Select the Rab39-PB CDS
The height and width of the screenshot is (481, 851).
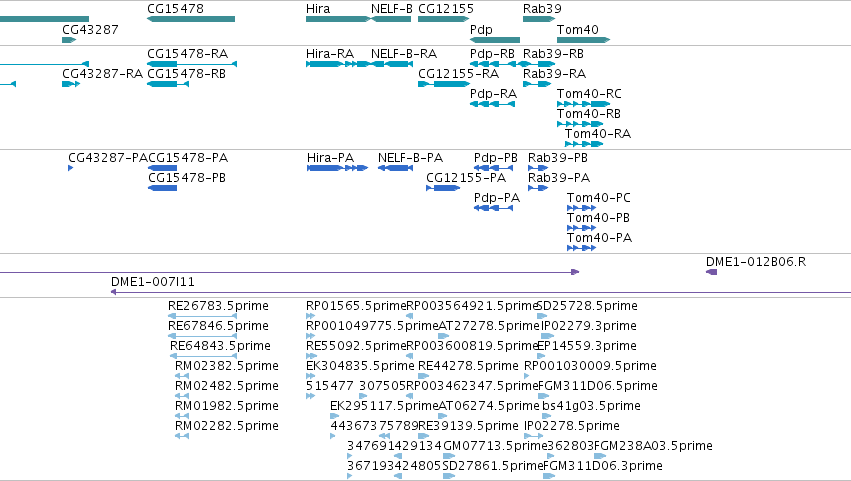538,168
